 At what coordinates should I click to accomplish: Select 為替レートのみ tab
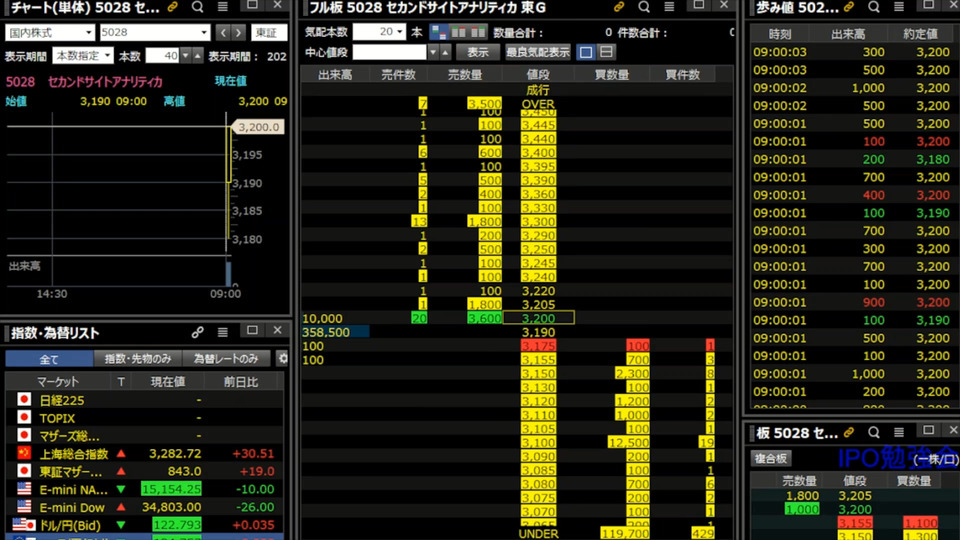(227, 359)
